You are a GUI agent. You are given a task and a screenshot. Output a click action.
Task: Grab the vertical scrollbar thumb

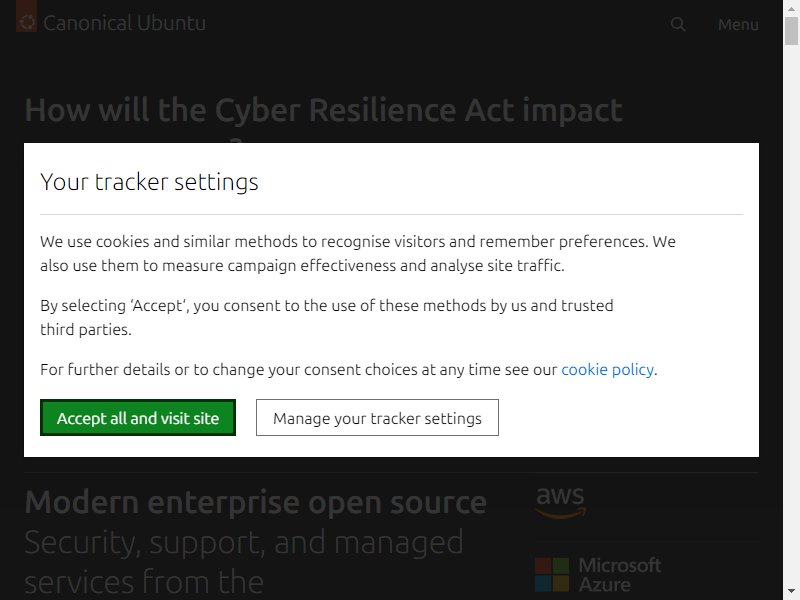(791, 31)
